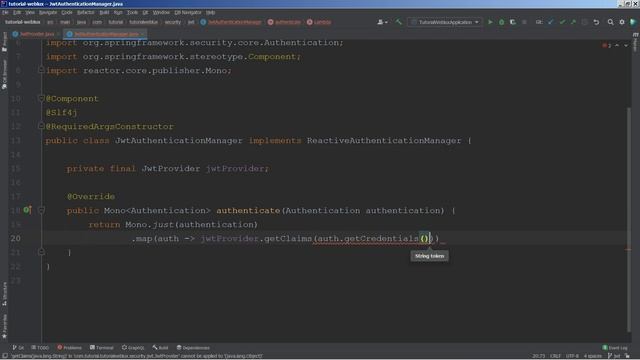Image resolution: width=640 pixels, height=360 pixels.
Task: Open the Build tool window
Action: tap(160, 348)
